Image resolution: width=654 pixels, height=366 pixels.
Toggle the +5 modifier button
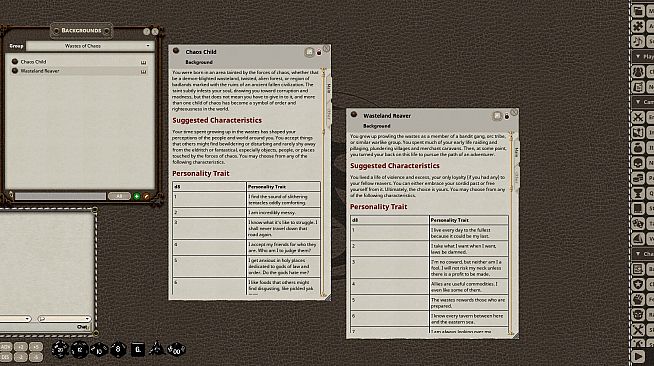tap(36, 347)
